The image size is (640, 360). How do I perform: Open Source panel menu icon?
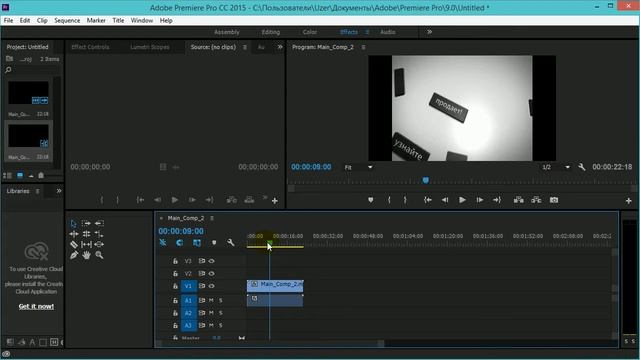(x=244, y=47)
